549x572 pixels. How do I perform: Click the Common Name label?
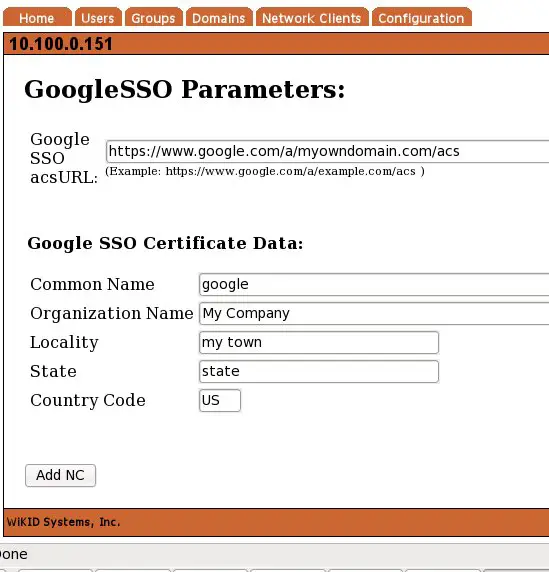click(x=92, y=284)
